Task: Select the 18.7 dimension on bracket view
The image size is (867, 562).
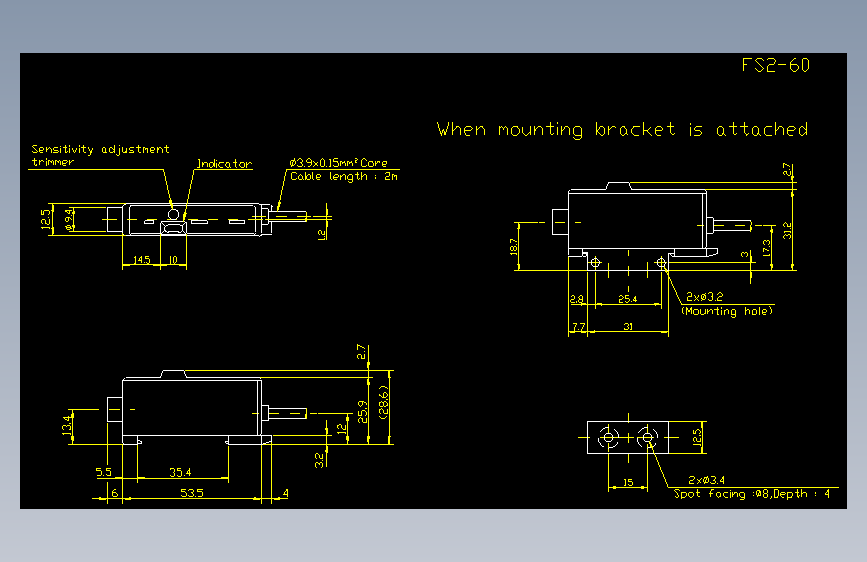Action: pyautogui.click(x=514, y=247)
